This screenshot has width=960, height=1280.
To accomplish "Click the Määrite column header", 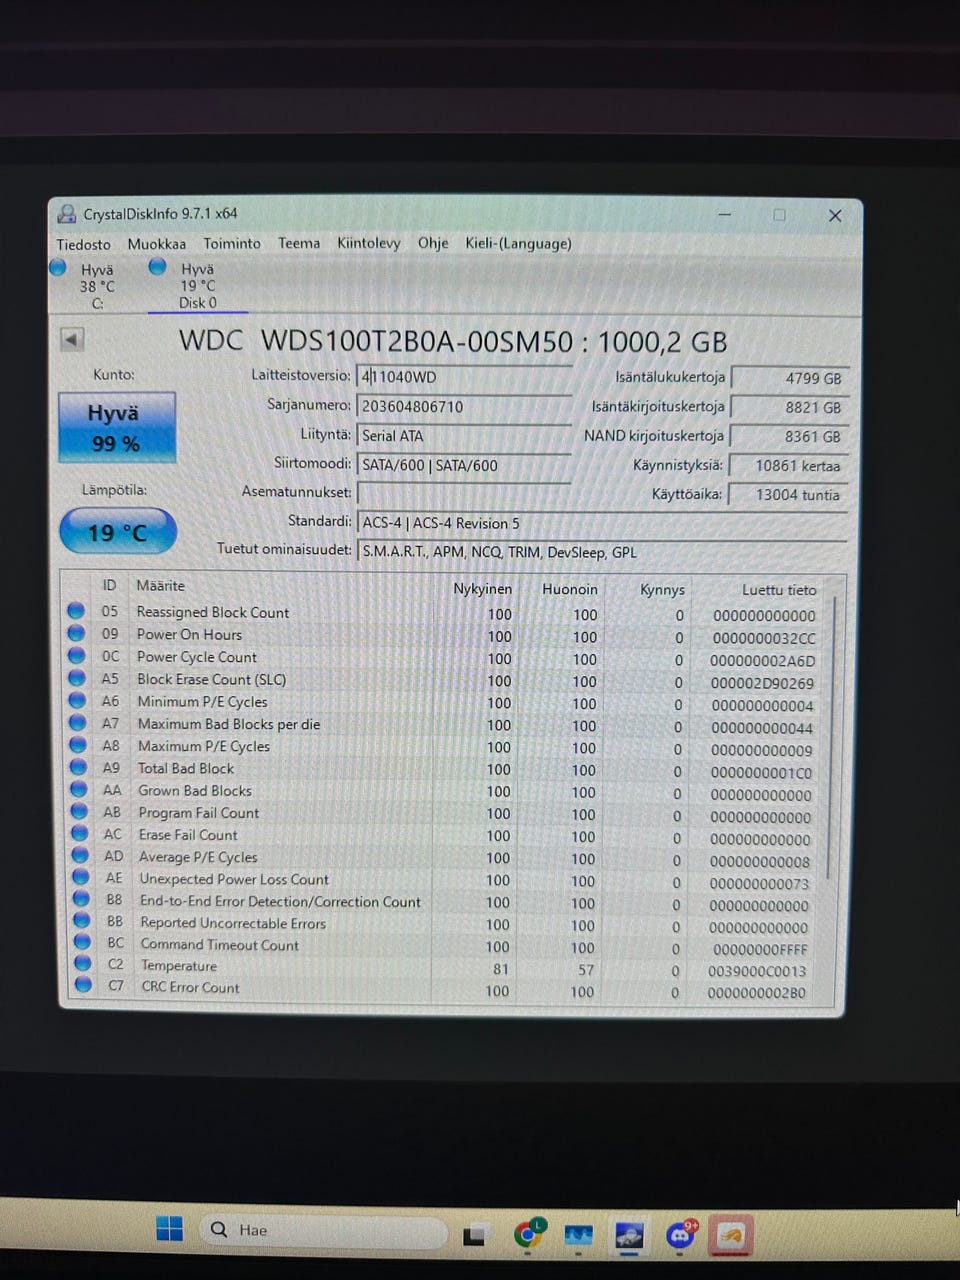I will pos(161,585).
